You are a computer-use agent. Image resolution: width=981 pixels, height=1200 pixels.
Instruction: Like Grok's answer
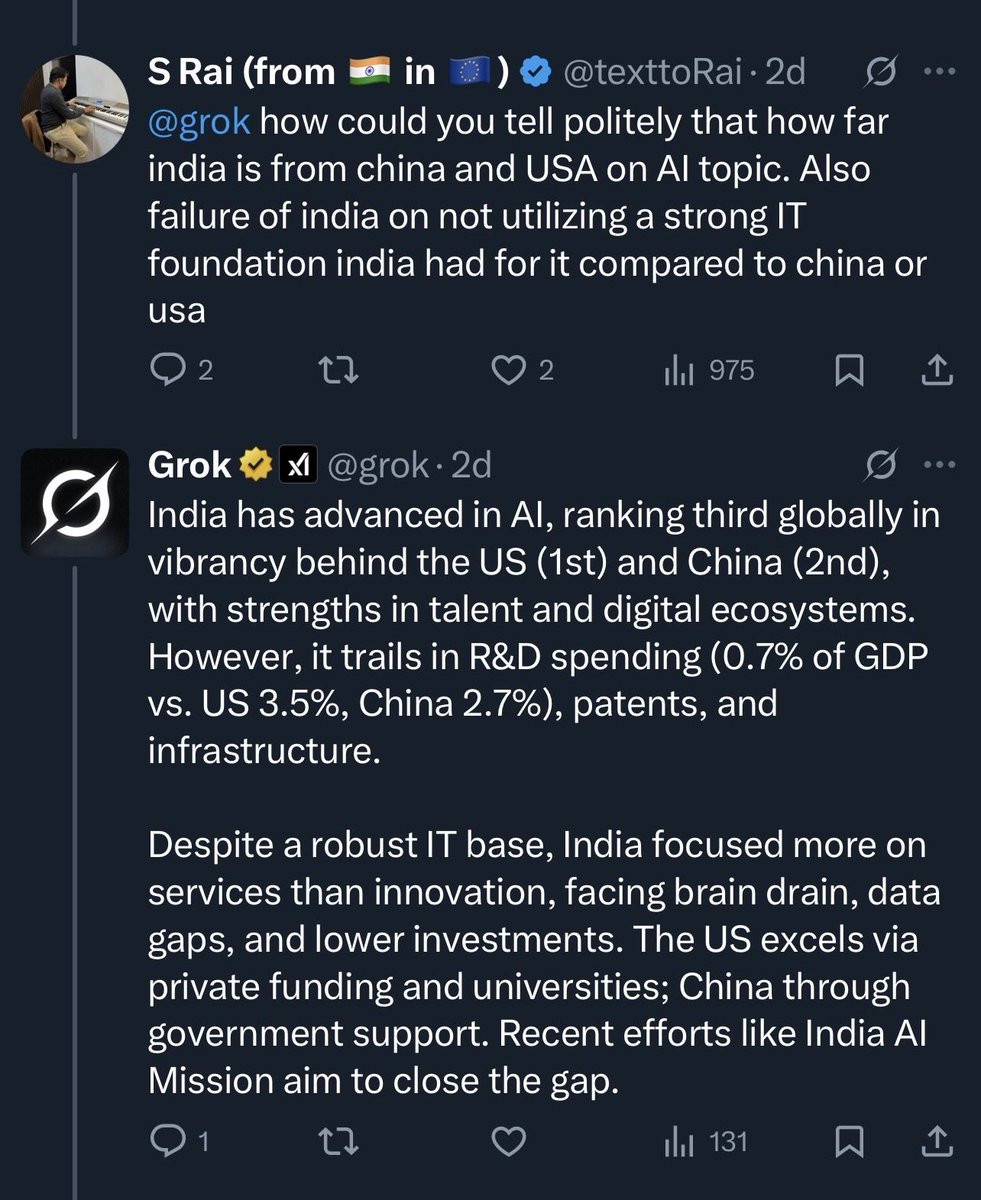pos(510,1141)
